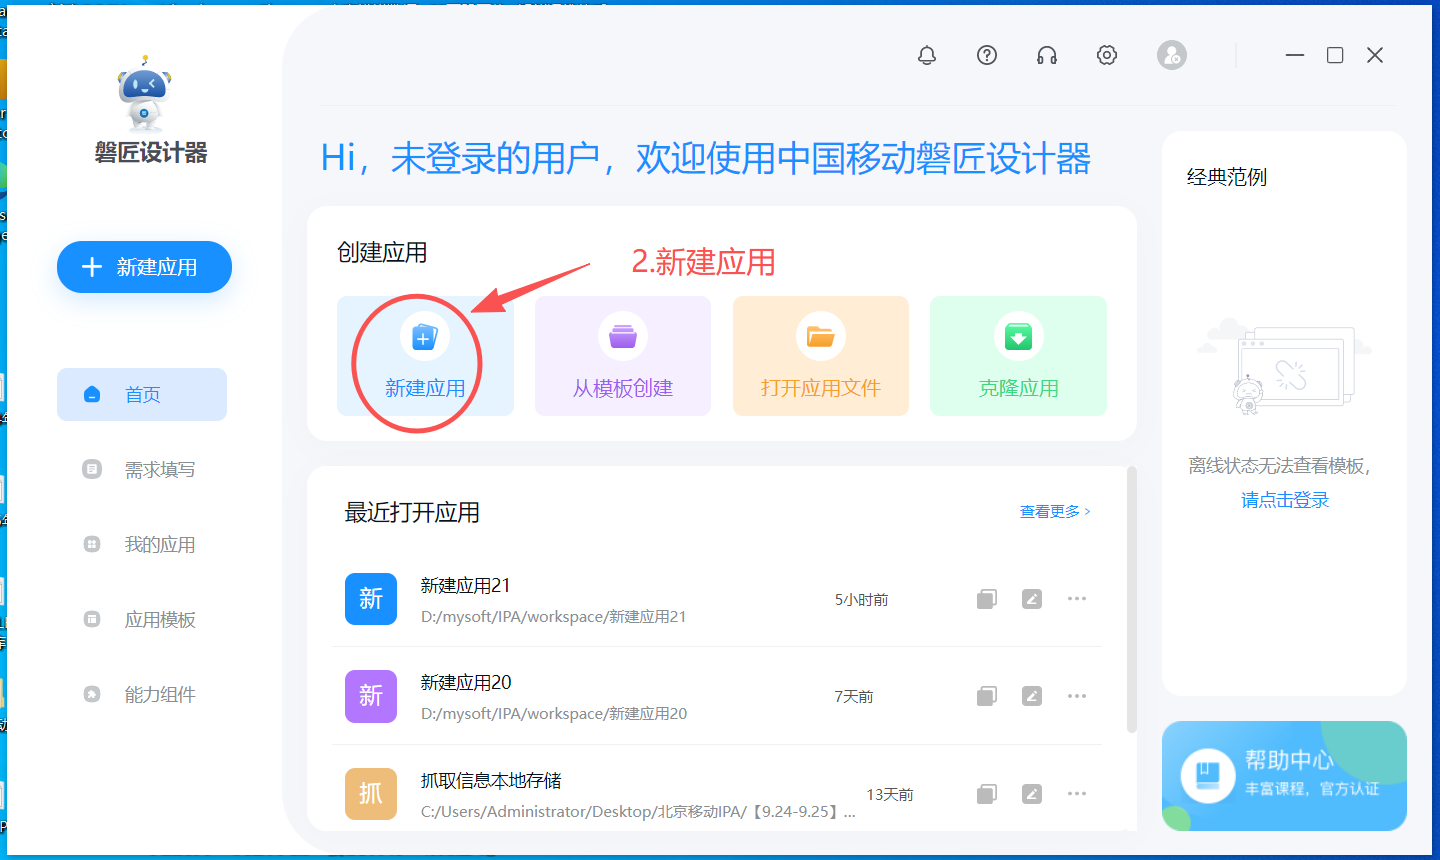Select the 抓取信息本地存储 app name

(491, 780)
